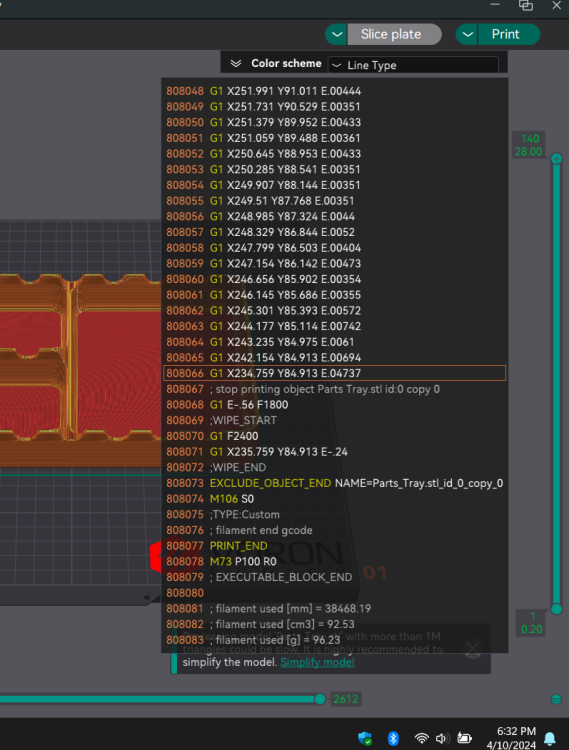Click the top layer slider handle

556,158
